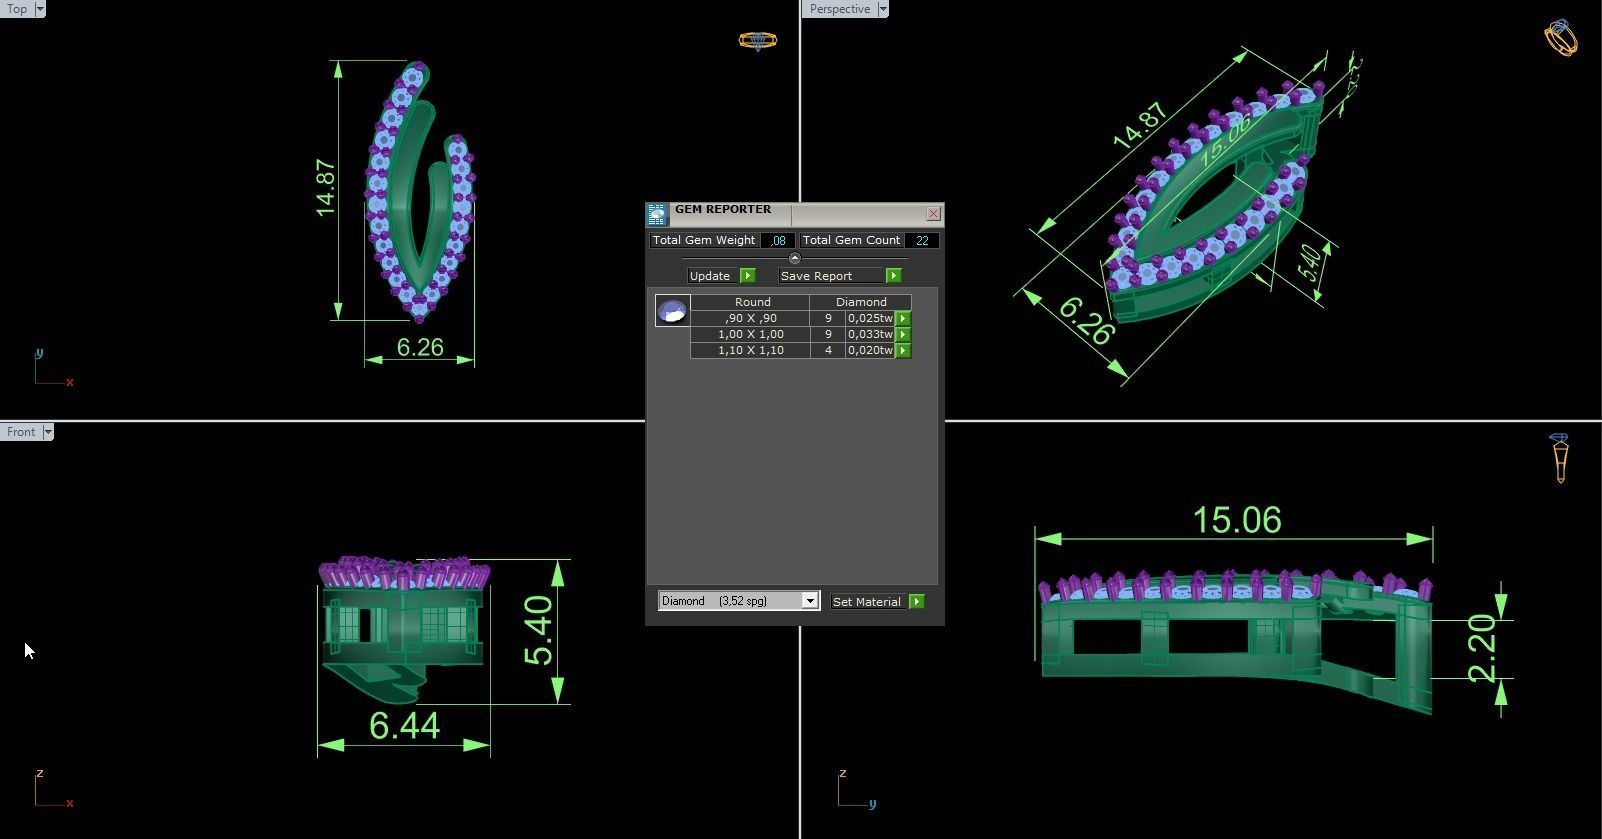The width and height of the screenshot is (1602, 839).
Task: Click the green Set Material arrow
Action: 917,601
